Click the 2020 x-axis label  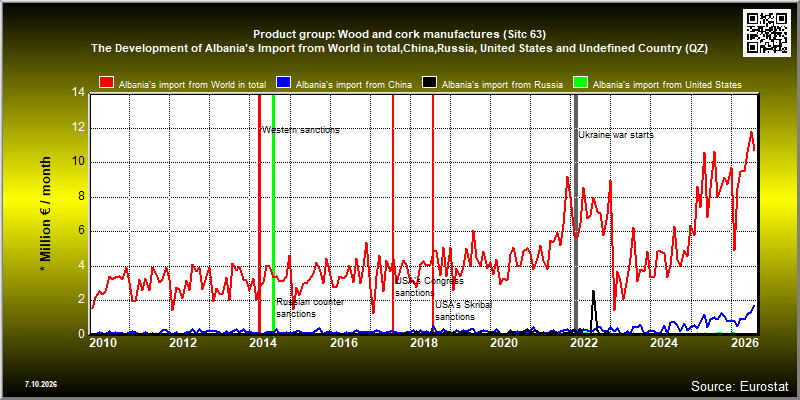pyautogui.click(x=504, y=342)
